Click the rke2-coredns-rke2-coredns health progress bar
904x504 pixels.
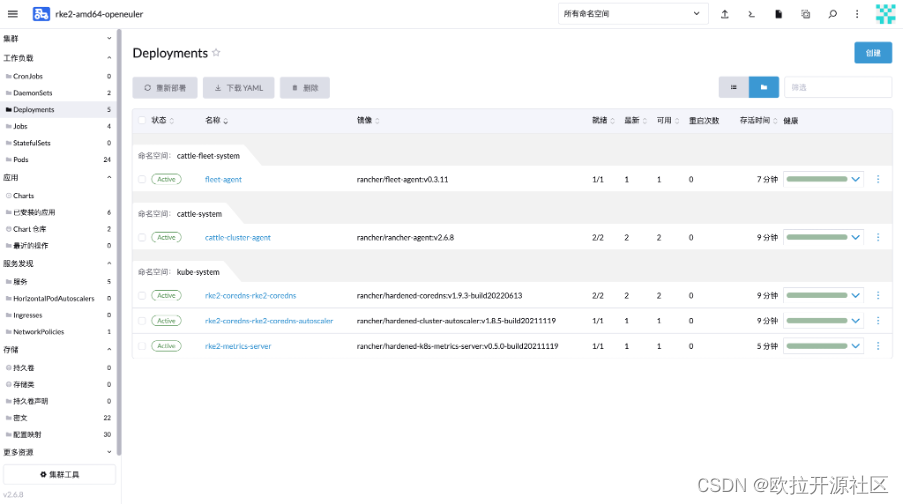tap(817, 295)
